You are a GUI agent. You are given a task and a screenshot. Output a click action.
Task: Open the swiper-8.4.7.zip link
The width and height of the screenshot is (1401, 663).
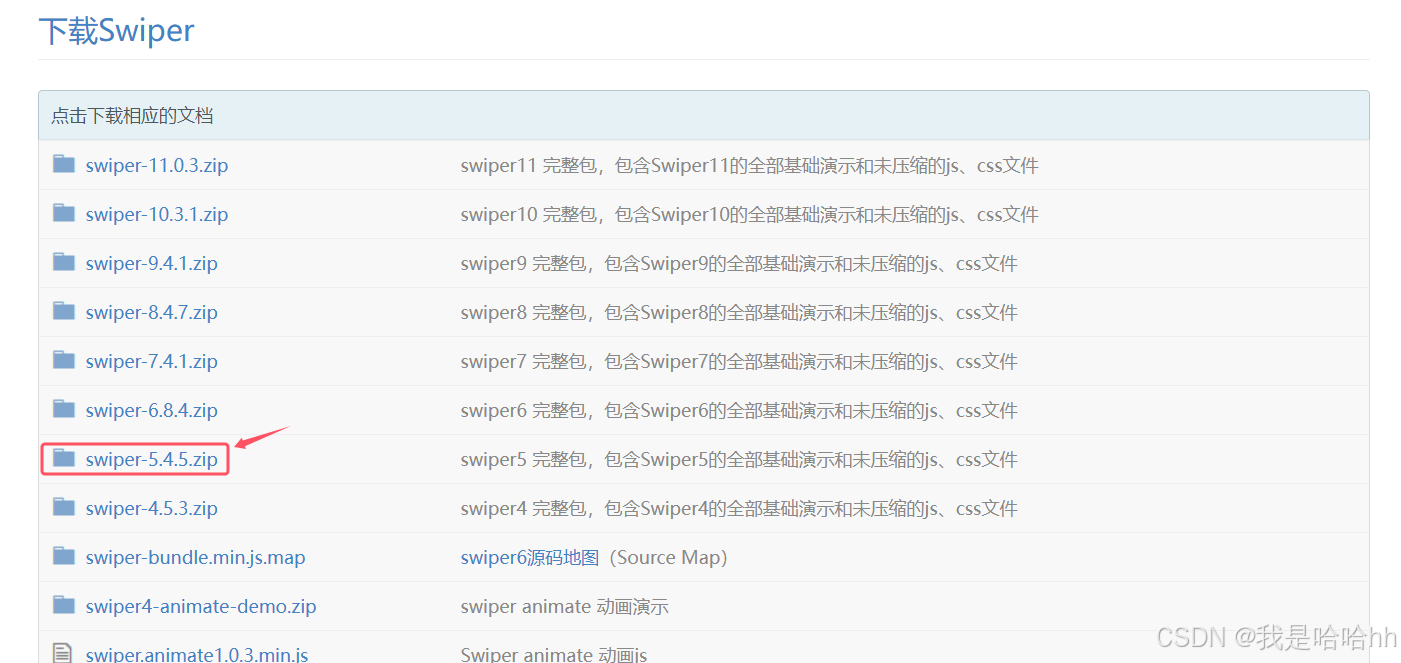(x=152, y=313)
